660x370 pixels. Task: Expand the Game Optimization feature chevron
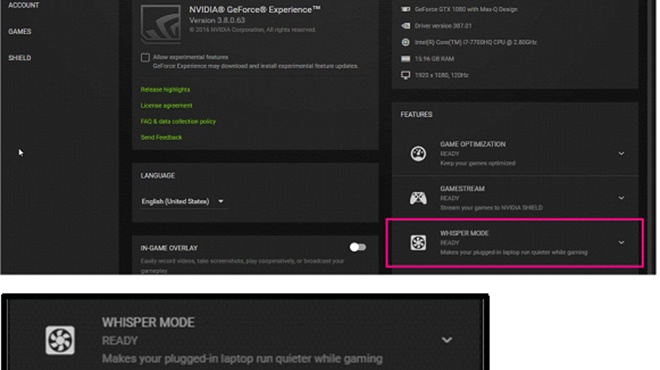pyautogui.click(x=621, y=154)
